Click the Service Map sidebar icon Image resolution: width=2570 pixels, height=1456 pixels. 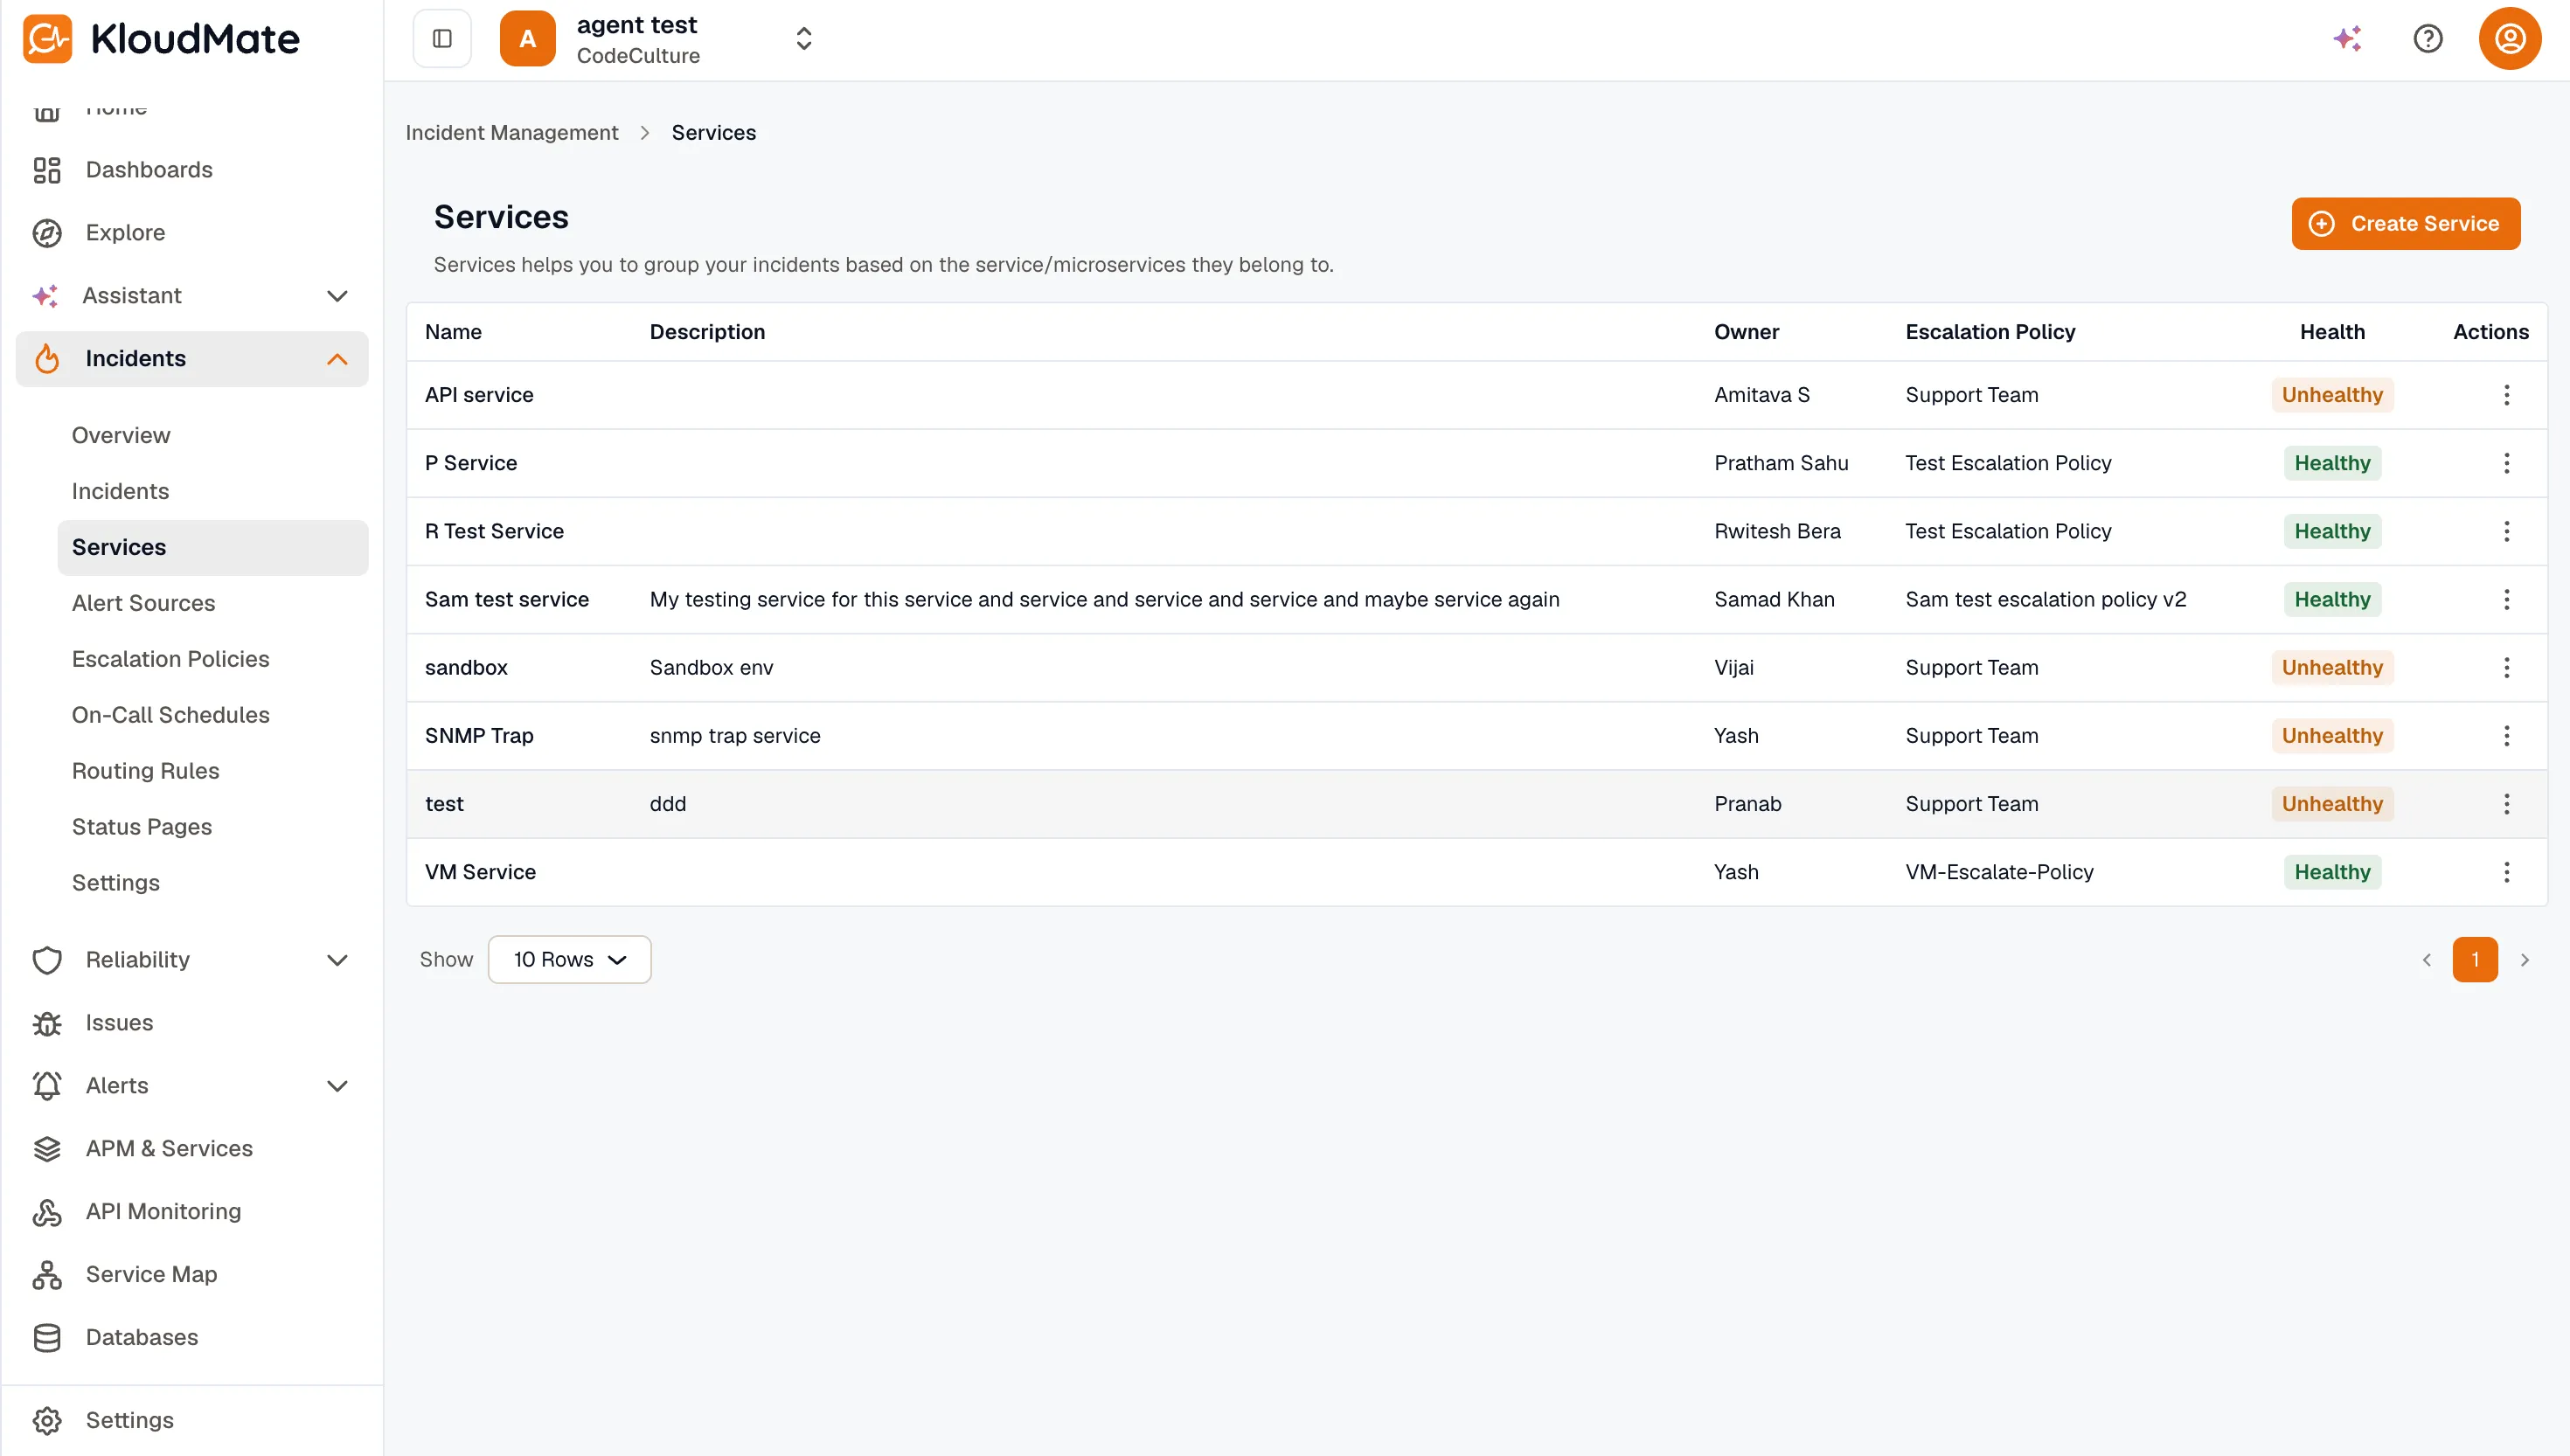tap(47, 1274)
